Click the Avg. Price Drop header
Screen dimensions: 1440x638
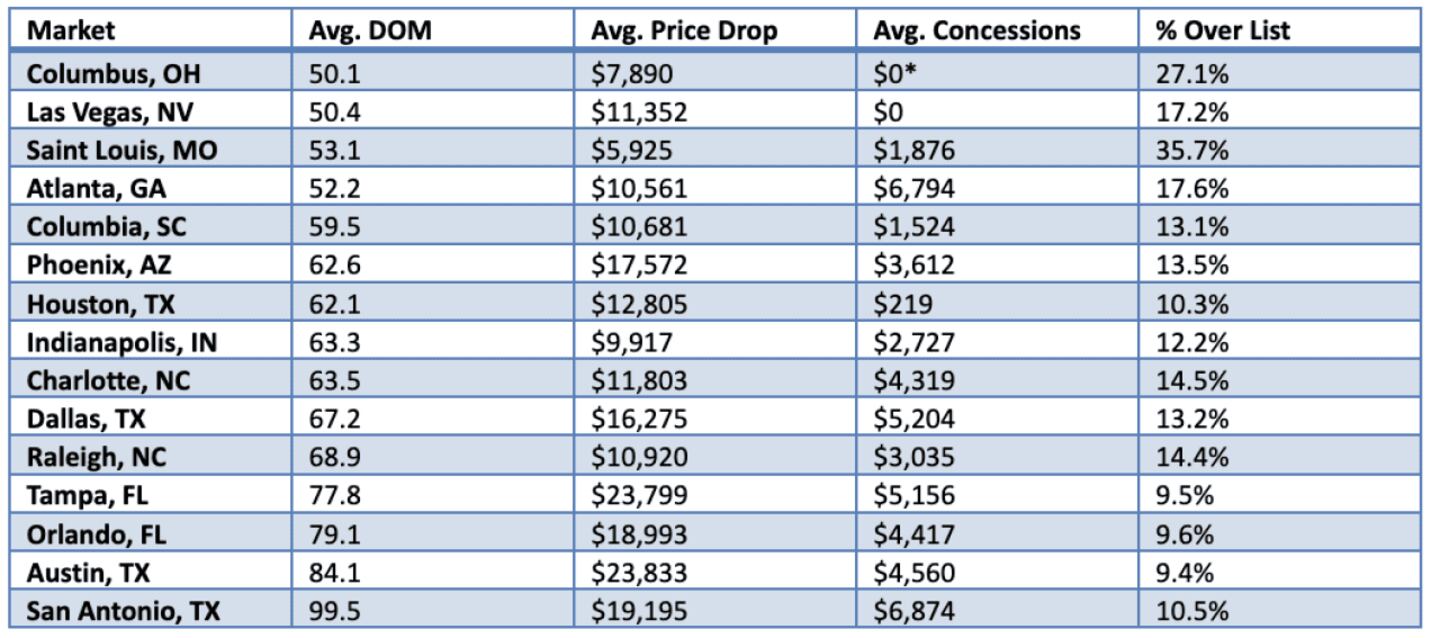tap(684, 30)
